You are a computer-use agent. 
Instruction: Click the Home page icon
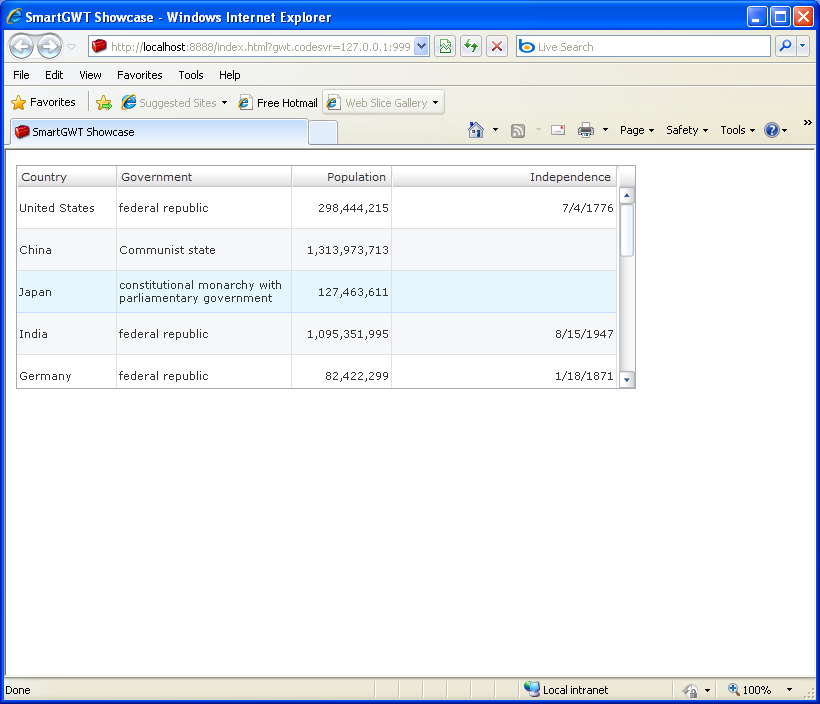(476, 130)
